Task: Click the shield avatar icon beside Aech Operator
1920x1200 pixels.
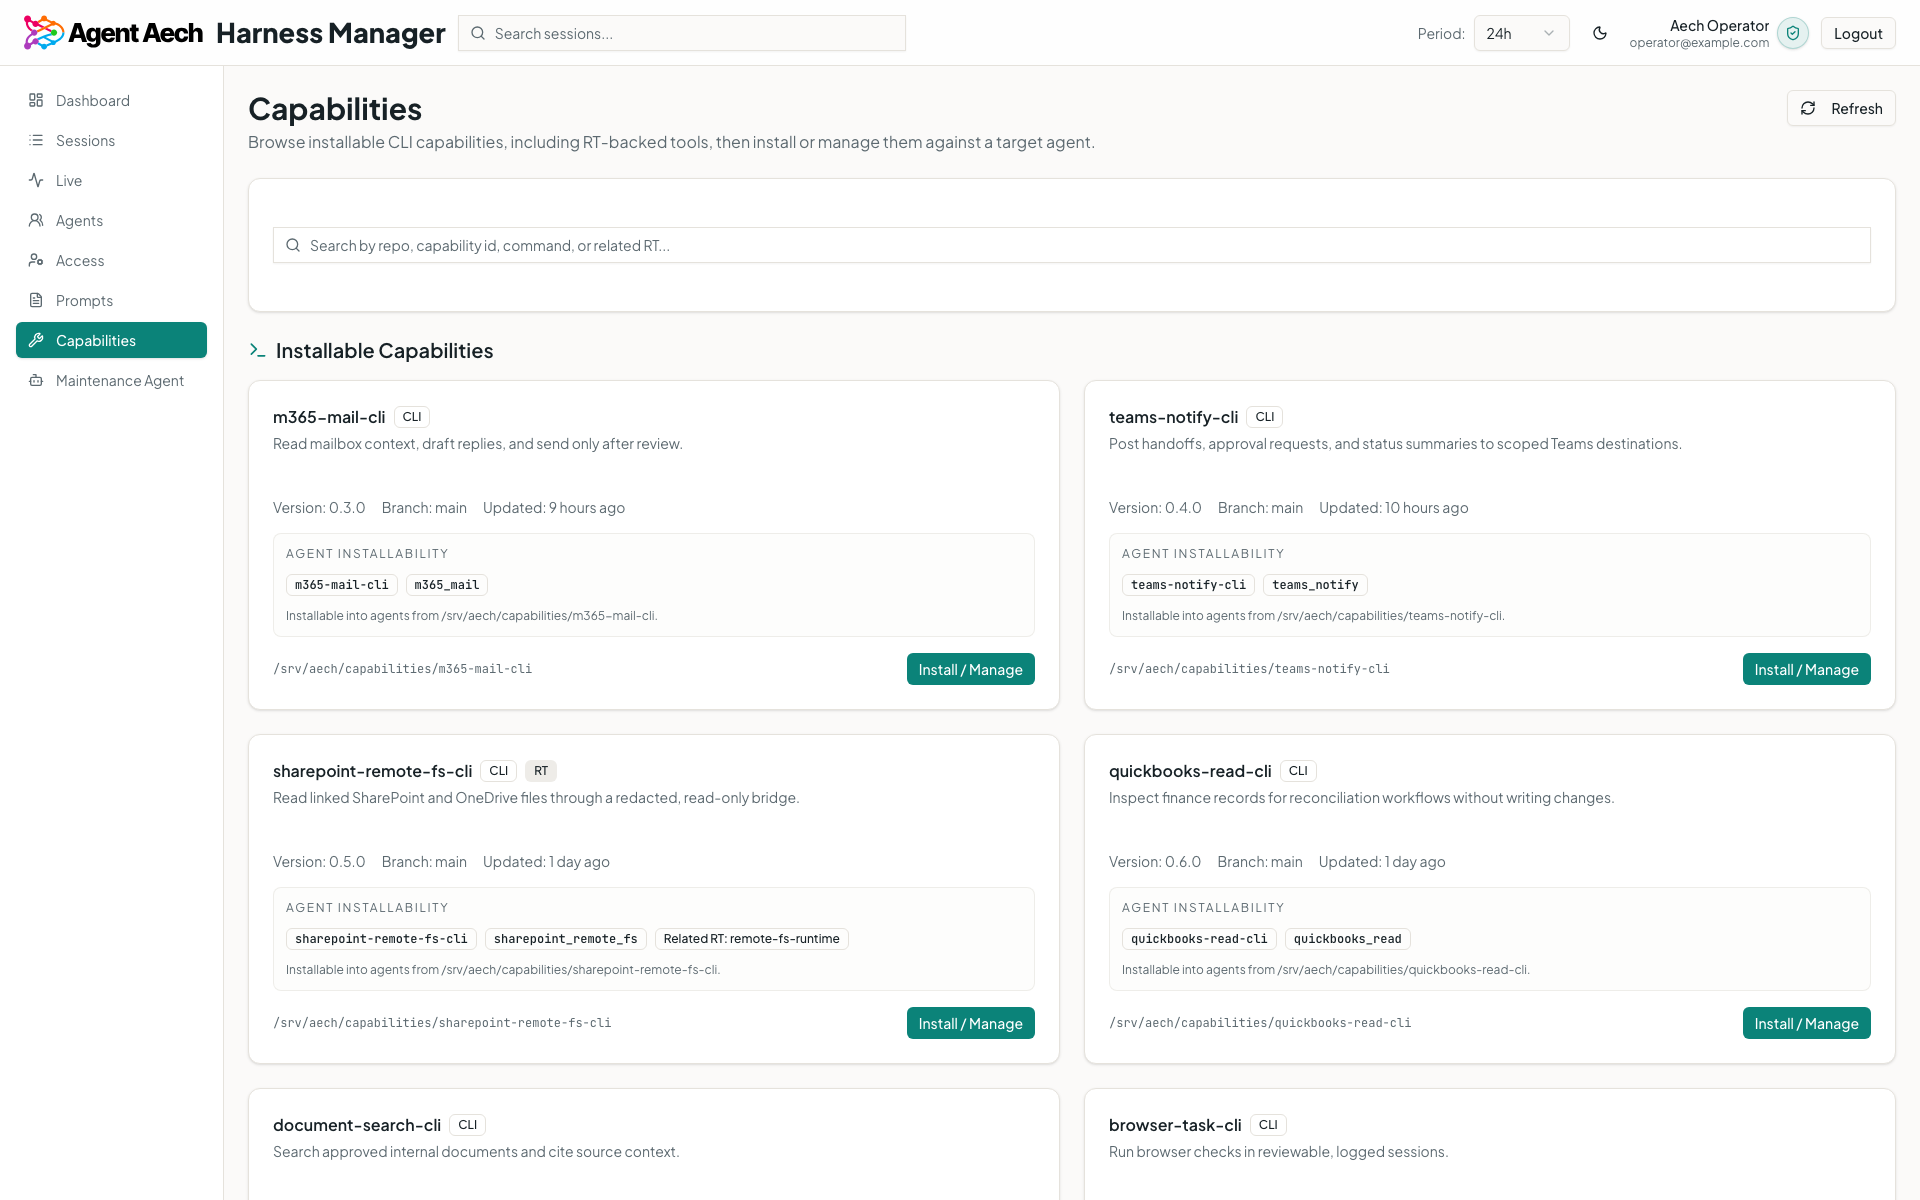Action: point(1793,33)
